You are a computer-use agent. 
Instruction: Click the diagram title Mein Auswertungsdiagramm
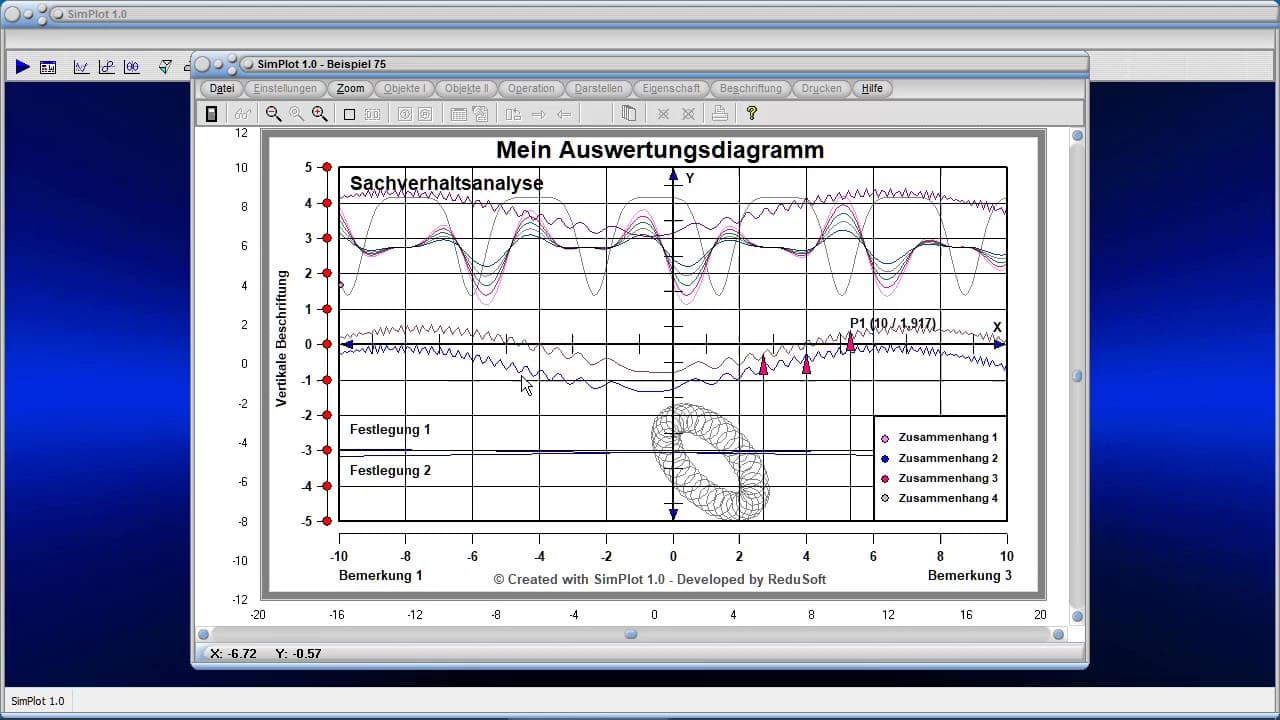[x=660, y=150]
